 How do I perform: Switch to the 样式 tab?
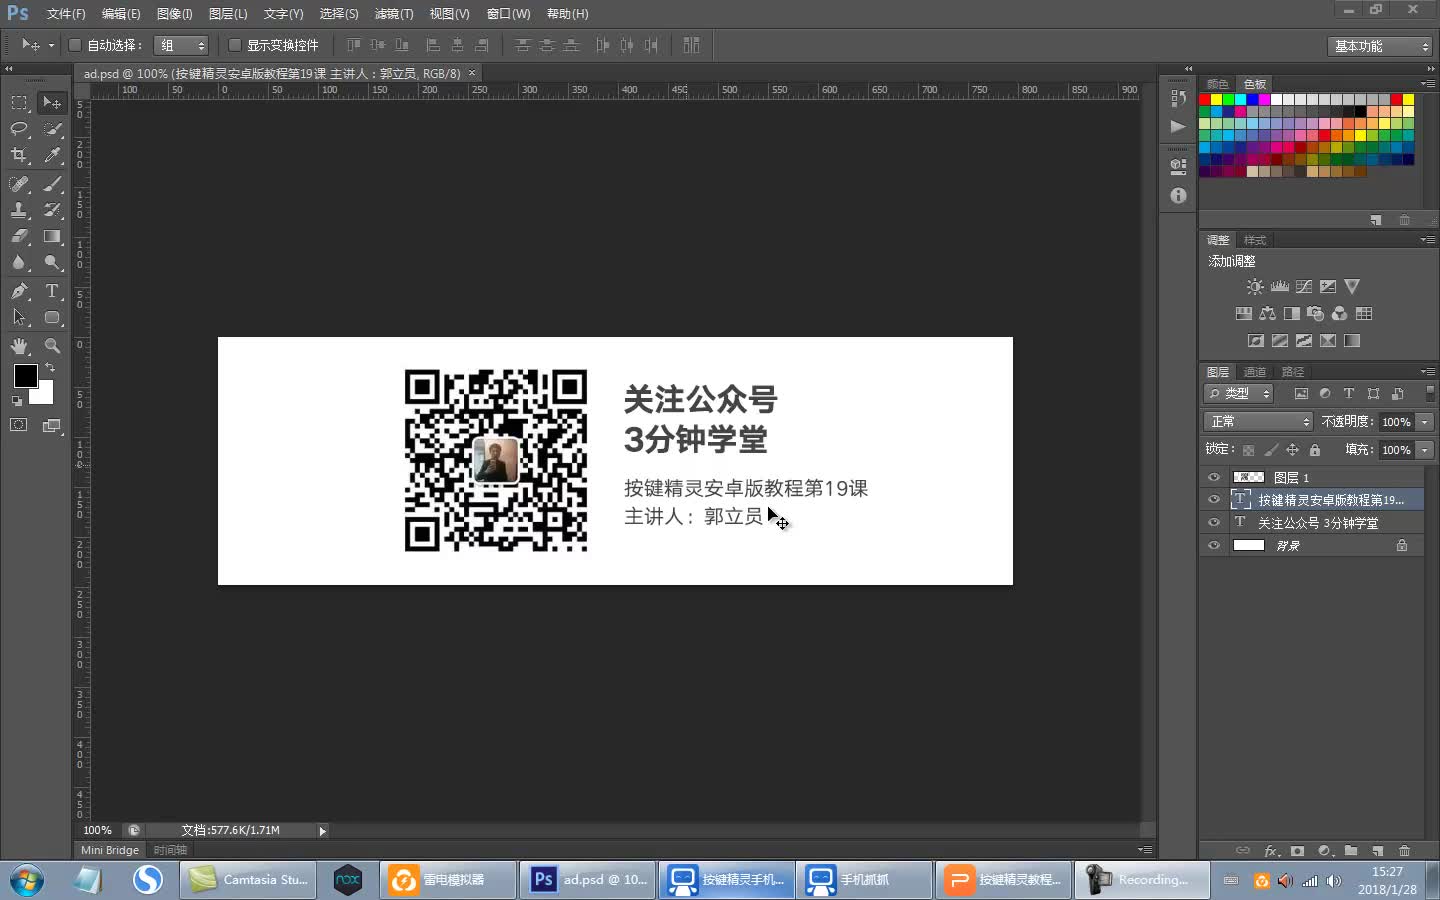1255,240
